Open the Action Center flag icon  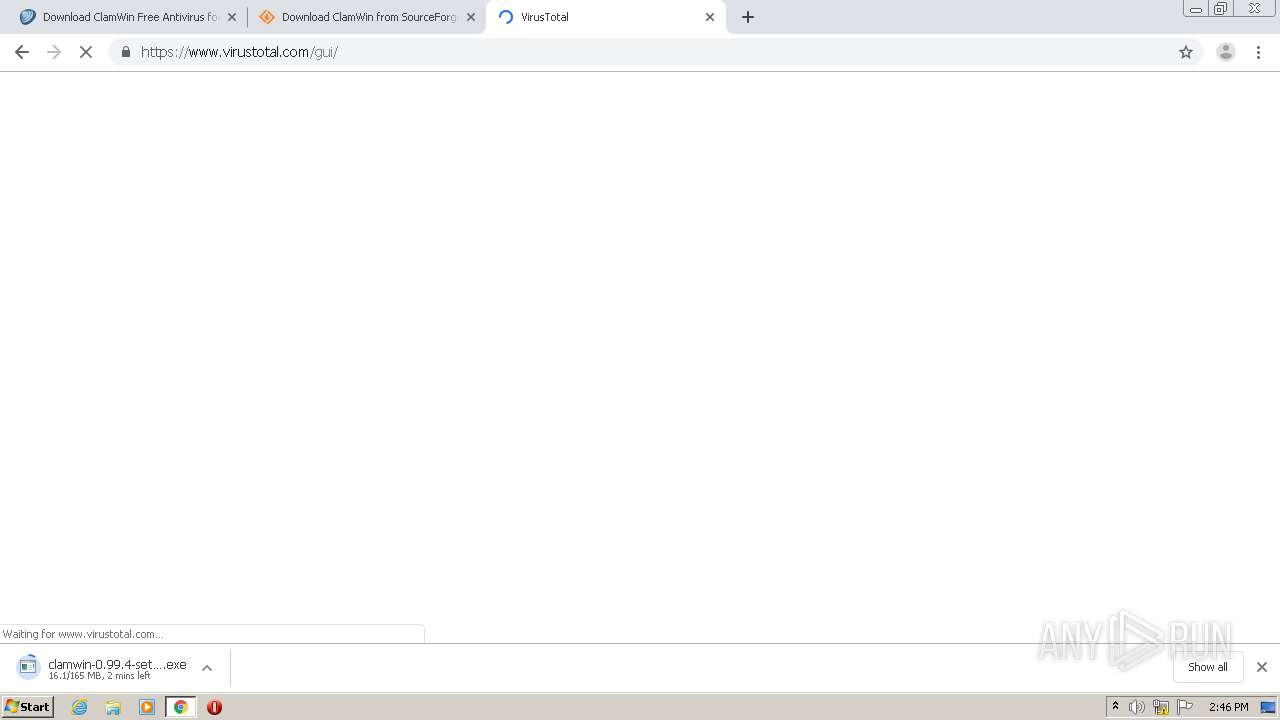click(x=1185, y=707)
